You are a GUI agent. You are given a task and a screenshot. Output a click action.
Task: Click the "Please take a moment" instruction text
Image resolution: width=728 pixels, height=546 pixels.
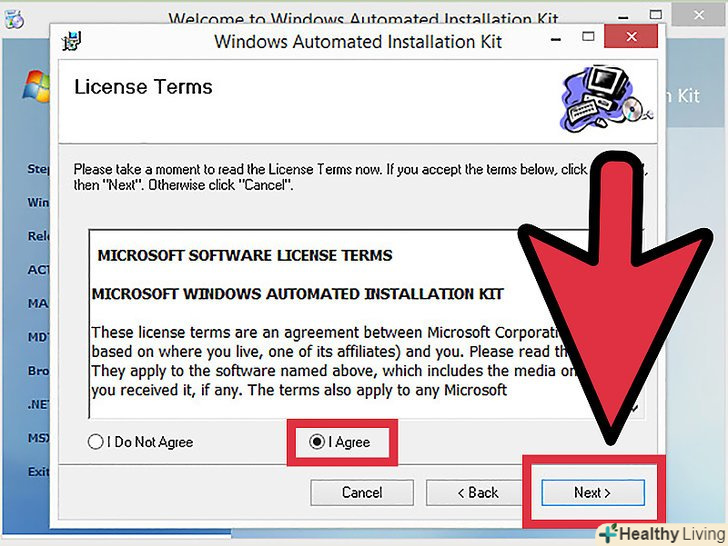click(360, 177)
